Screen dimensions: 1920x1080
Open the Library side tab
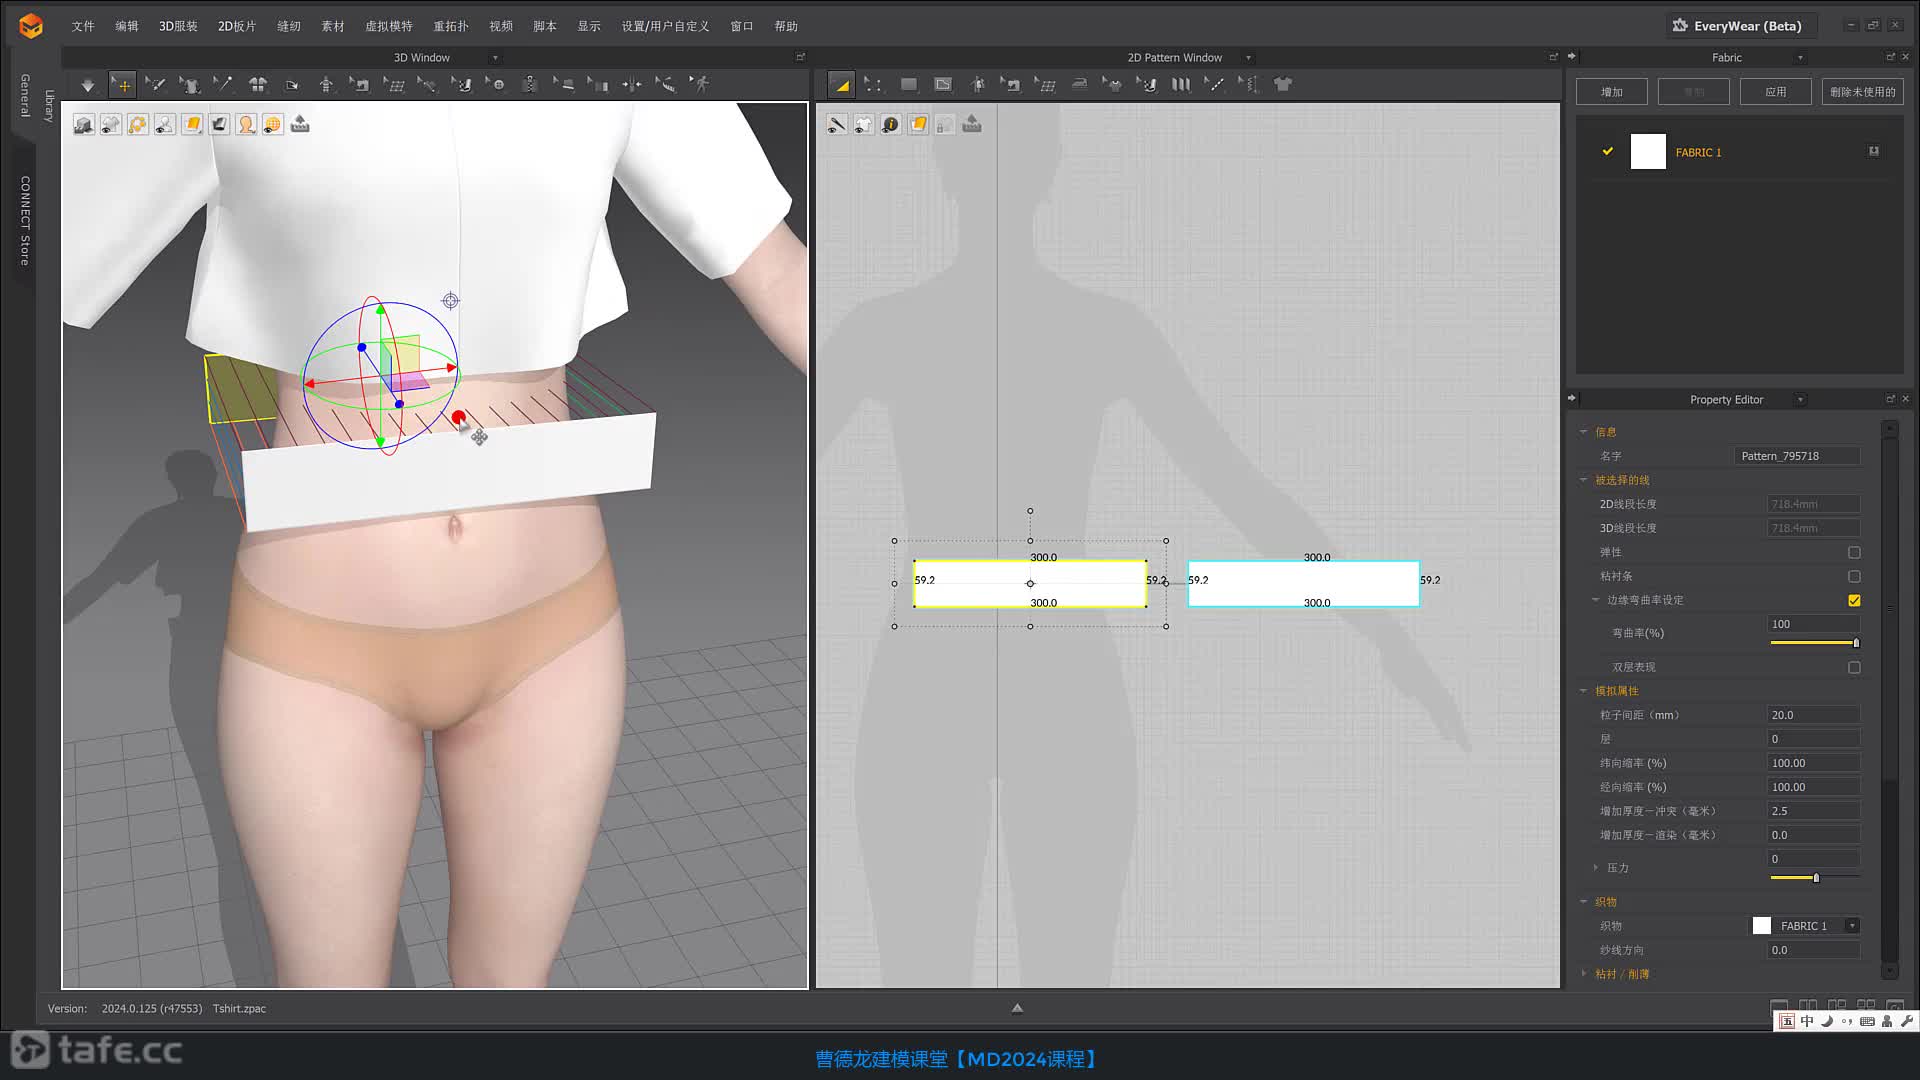(x=49, y=105)
